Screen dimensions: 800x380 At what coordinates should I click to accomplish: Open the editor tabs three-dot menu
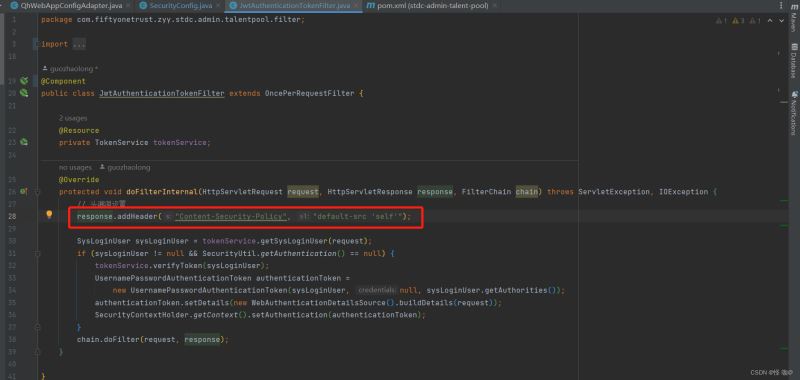click(781, 6)
